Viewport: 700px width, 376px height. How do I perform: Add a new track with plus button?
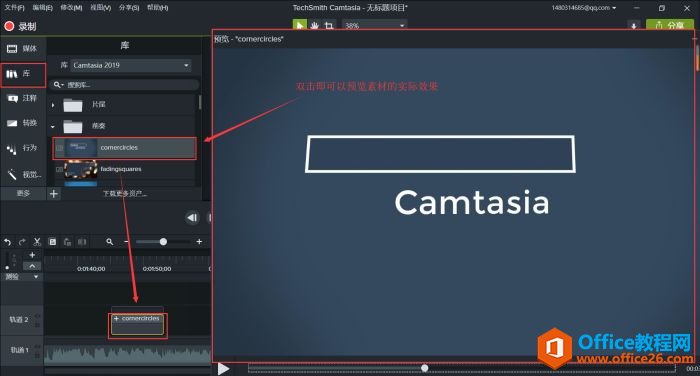point(32,255)
